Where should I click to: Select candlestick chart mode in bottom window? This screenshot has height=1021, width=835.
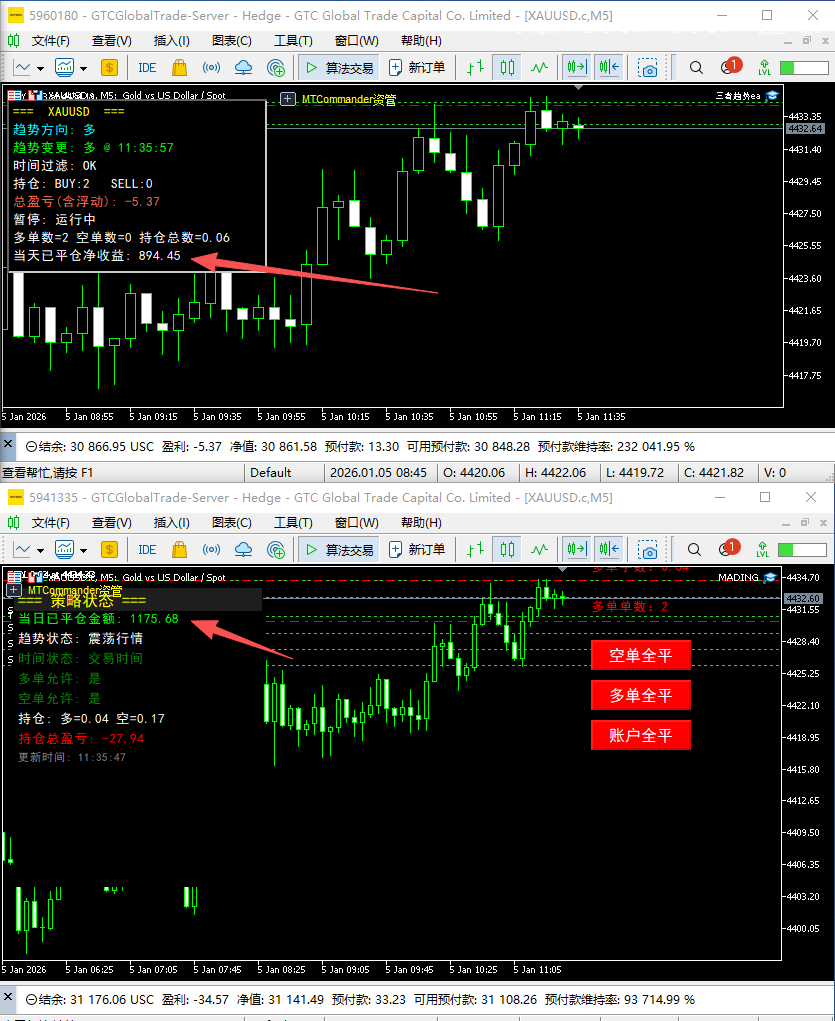[507, 550]
